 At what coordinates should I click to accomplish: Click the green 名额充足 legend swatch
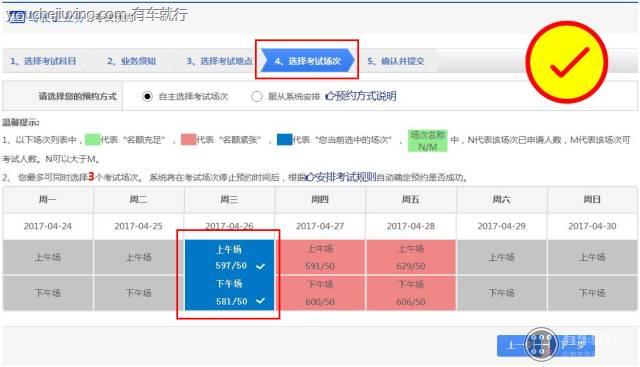[x=92, y=140]
